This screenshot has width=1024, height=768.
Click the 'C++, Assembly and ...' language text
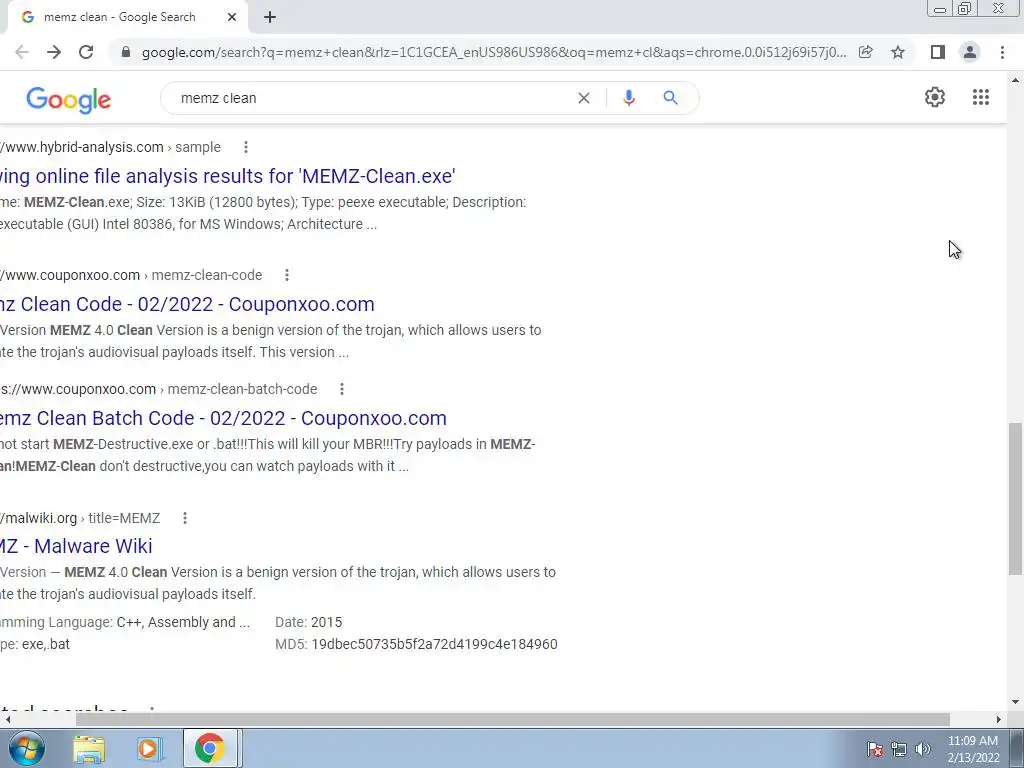[183, 622]
